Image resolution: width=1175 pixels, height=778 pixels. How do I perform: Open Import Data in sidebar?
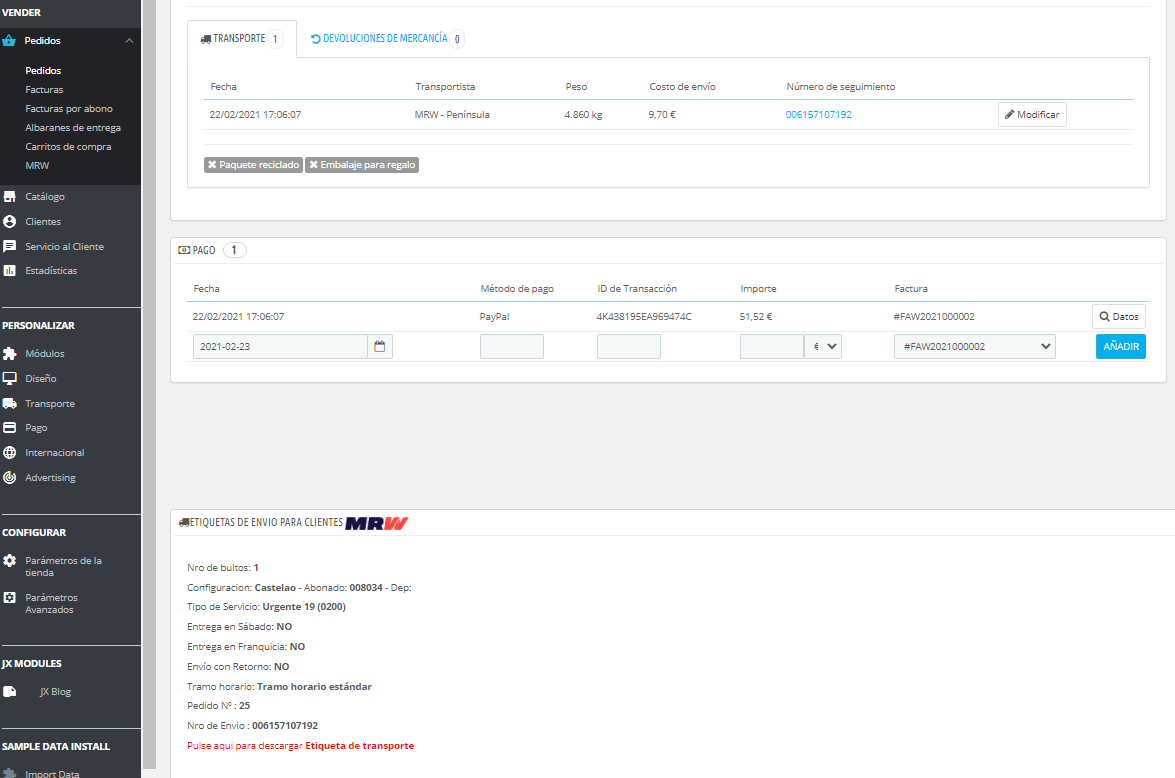[52, 774]
